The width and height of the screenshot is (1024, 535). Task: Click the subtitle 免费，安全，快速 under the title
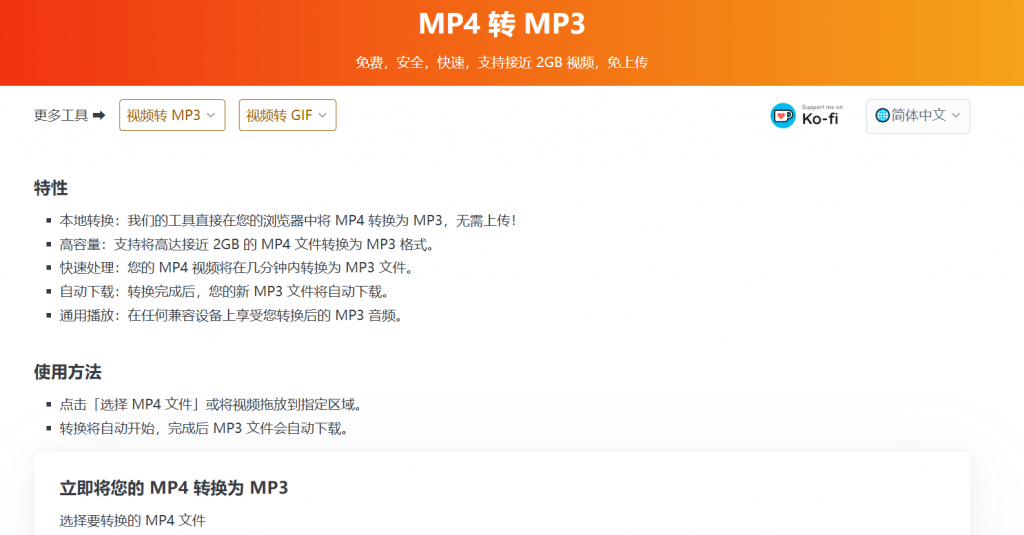501,62
